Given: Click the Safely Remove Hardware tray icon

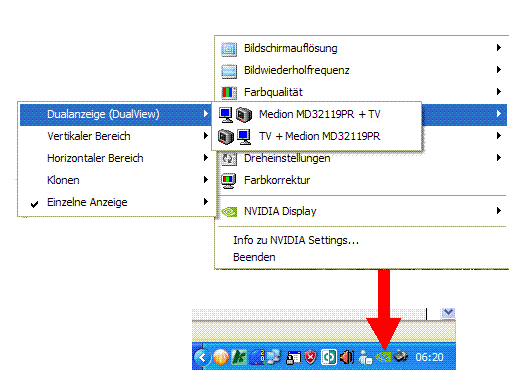Looking at the screenshot, I should pyautogui.click(x=401, y=356).
